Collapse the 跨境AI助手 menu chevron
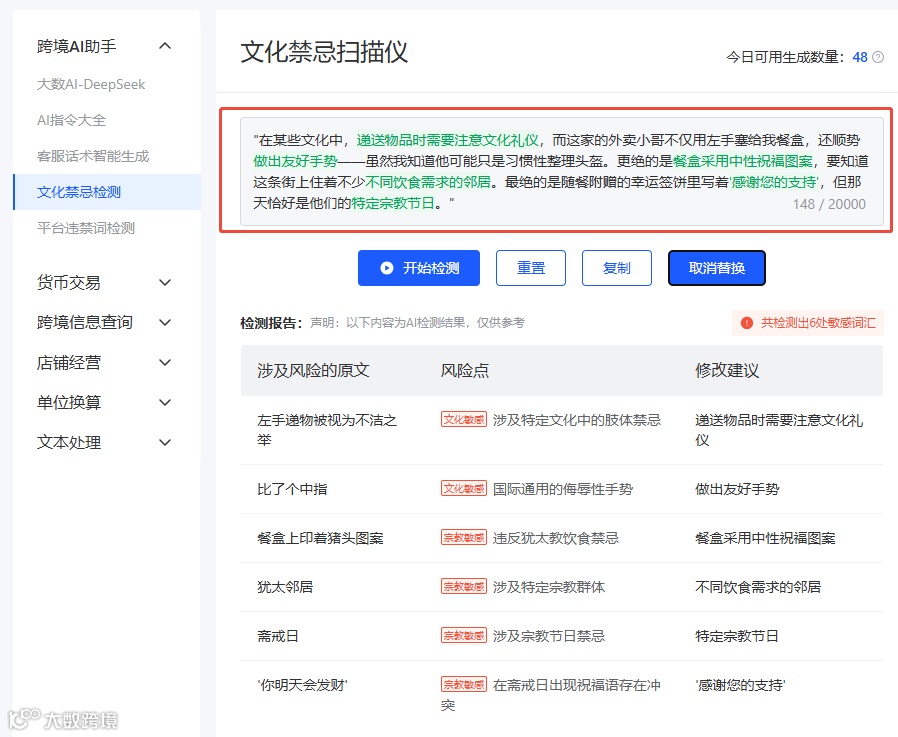898x737 pixels. (165, 46)
